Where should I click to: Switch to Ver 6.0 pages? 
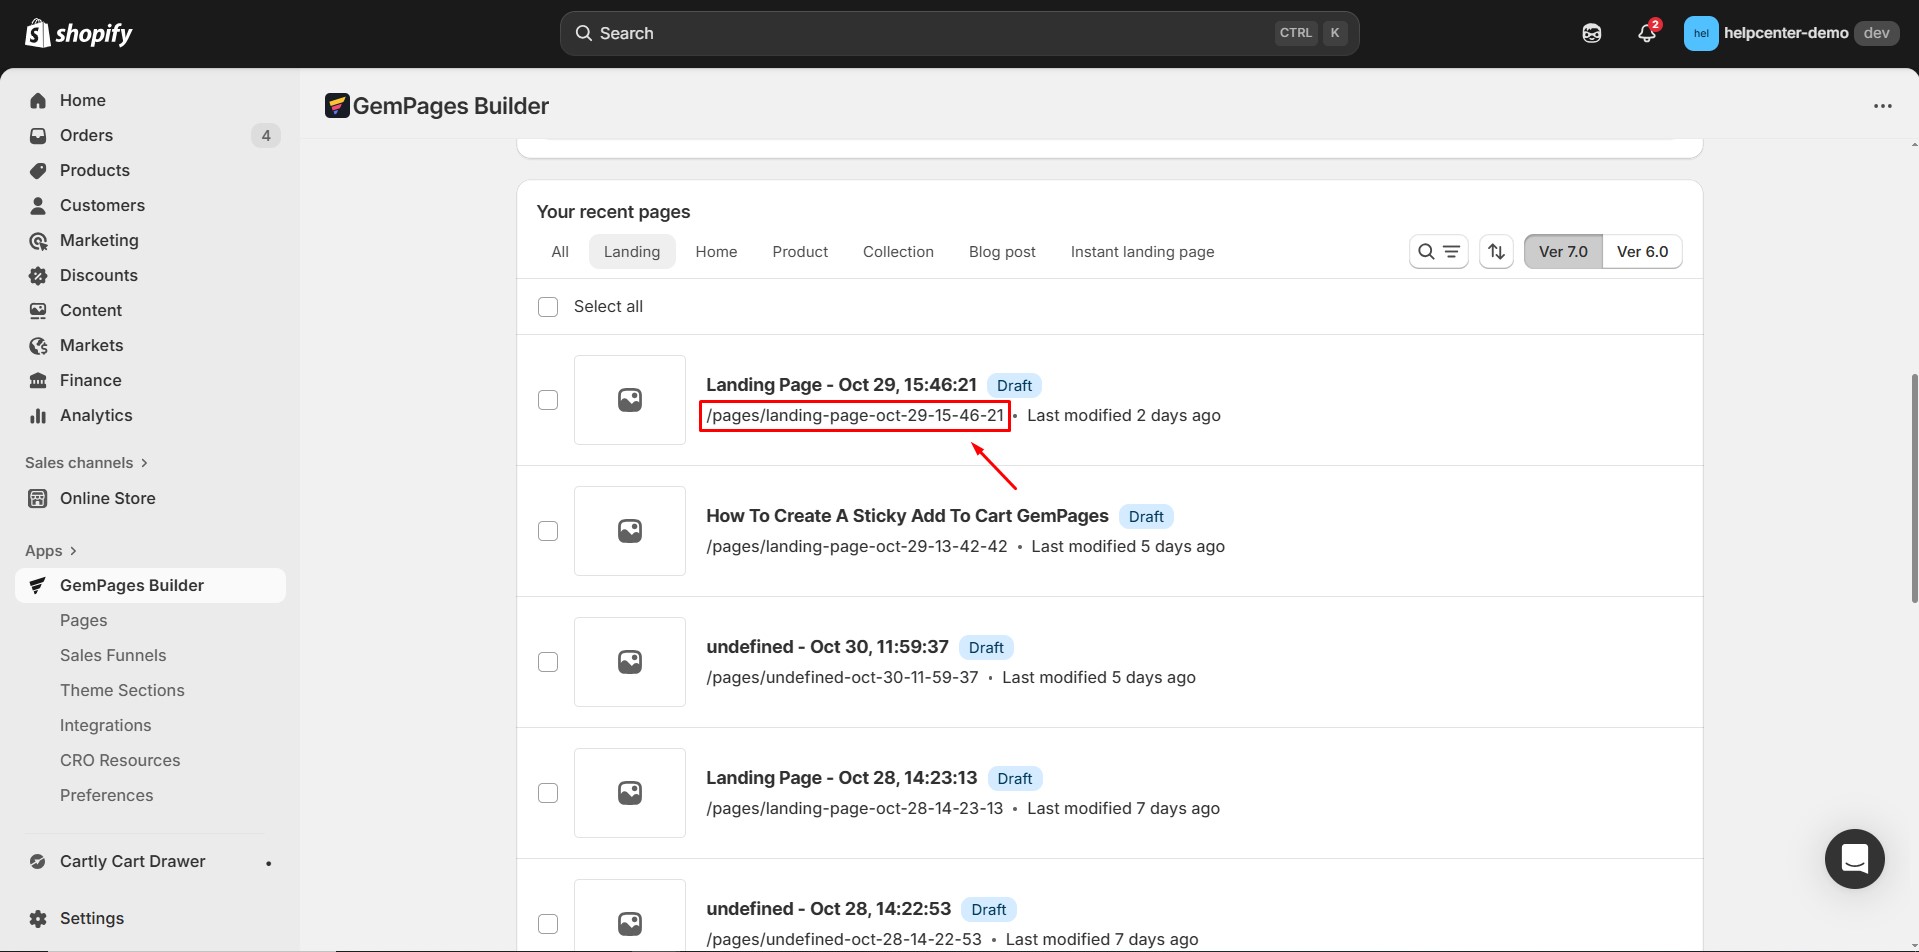[1642, 252]
